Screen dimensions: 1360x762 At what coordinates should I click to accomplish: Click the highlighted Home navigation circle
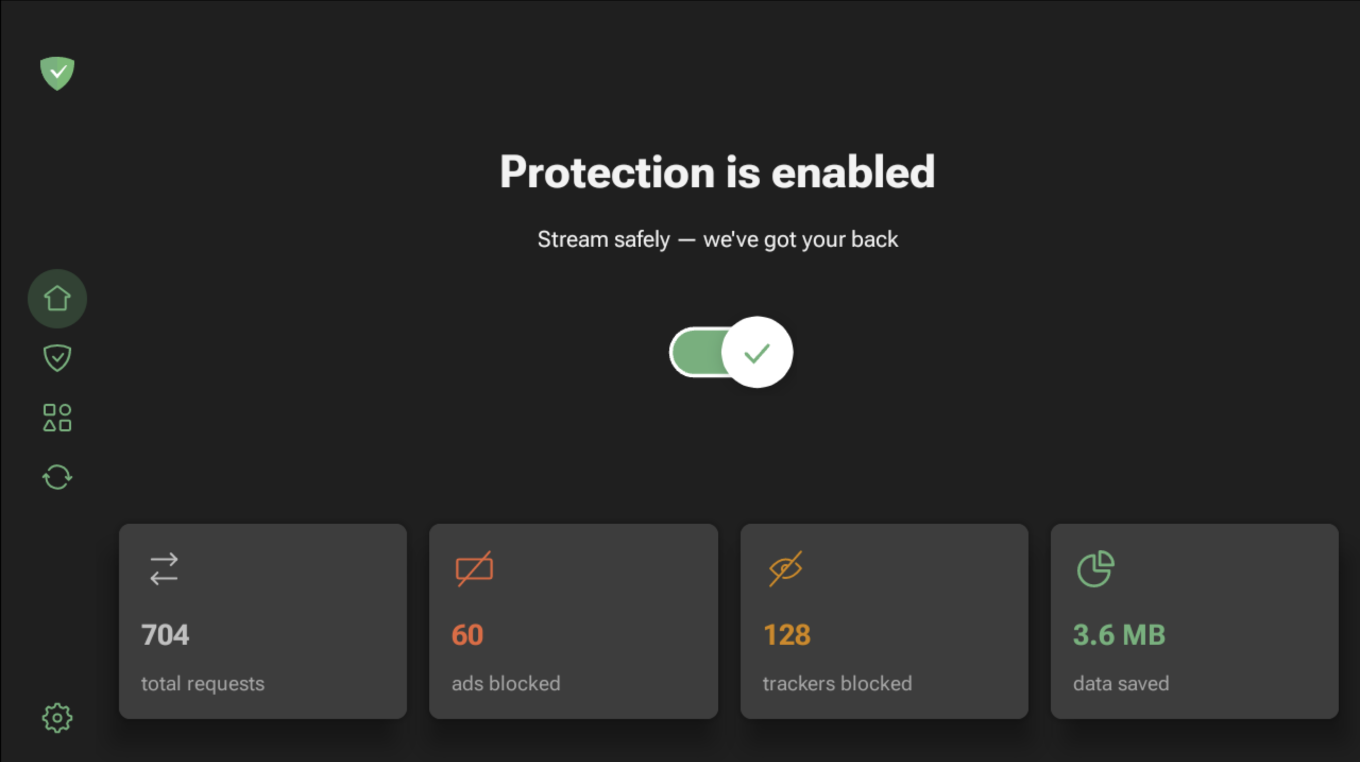click(x=57, y=298)
